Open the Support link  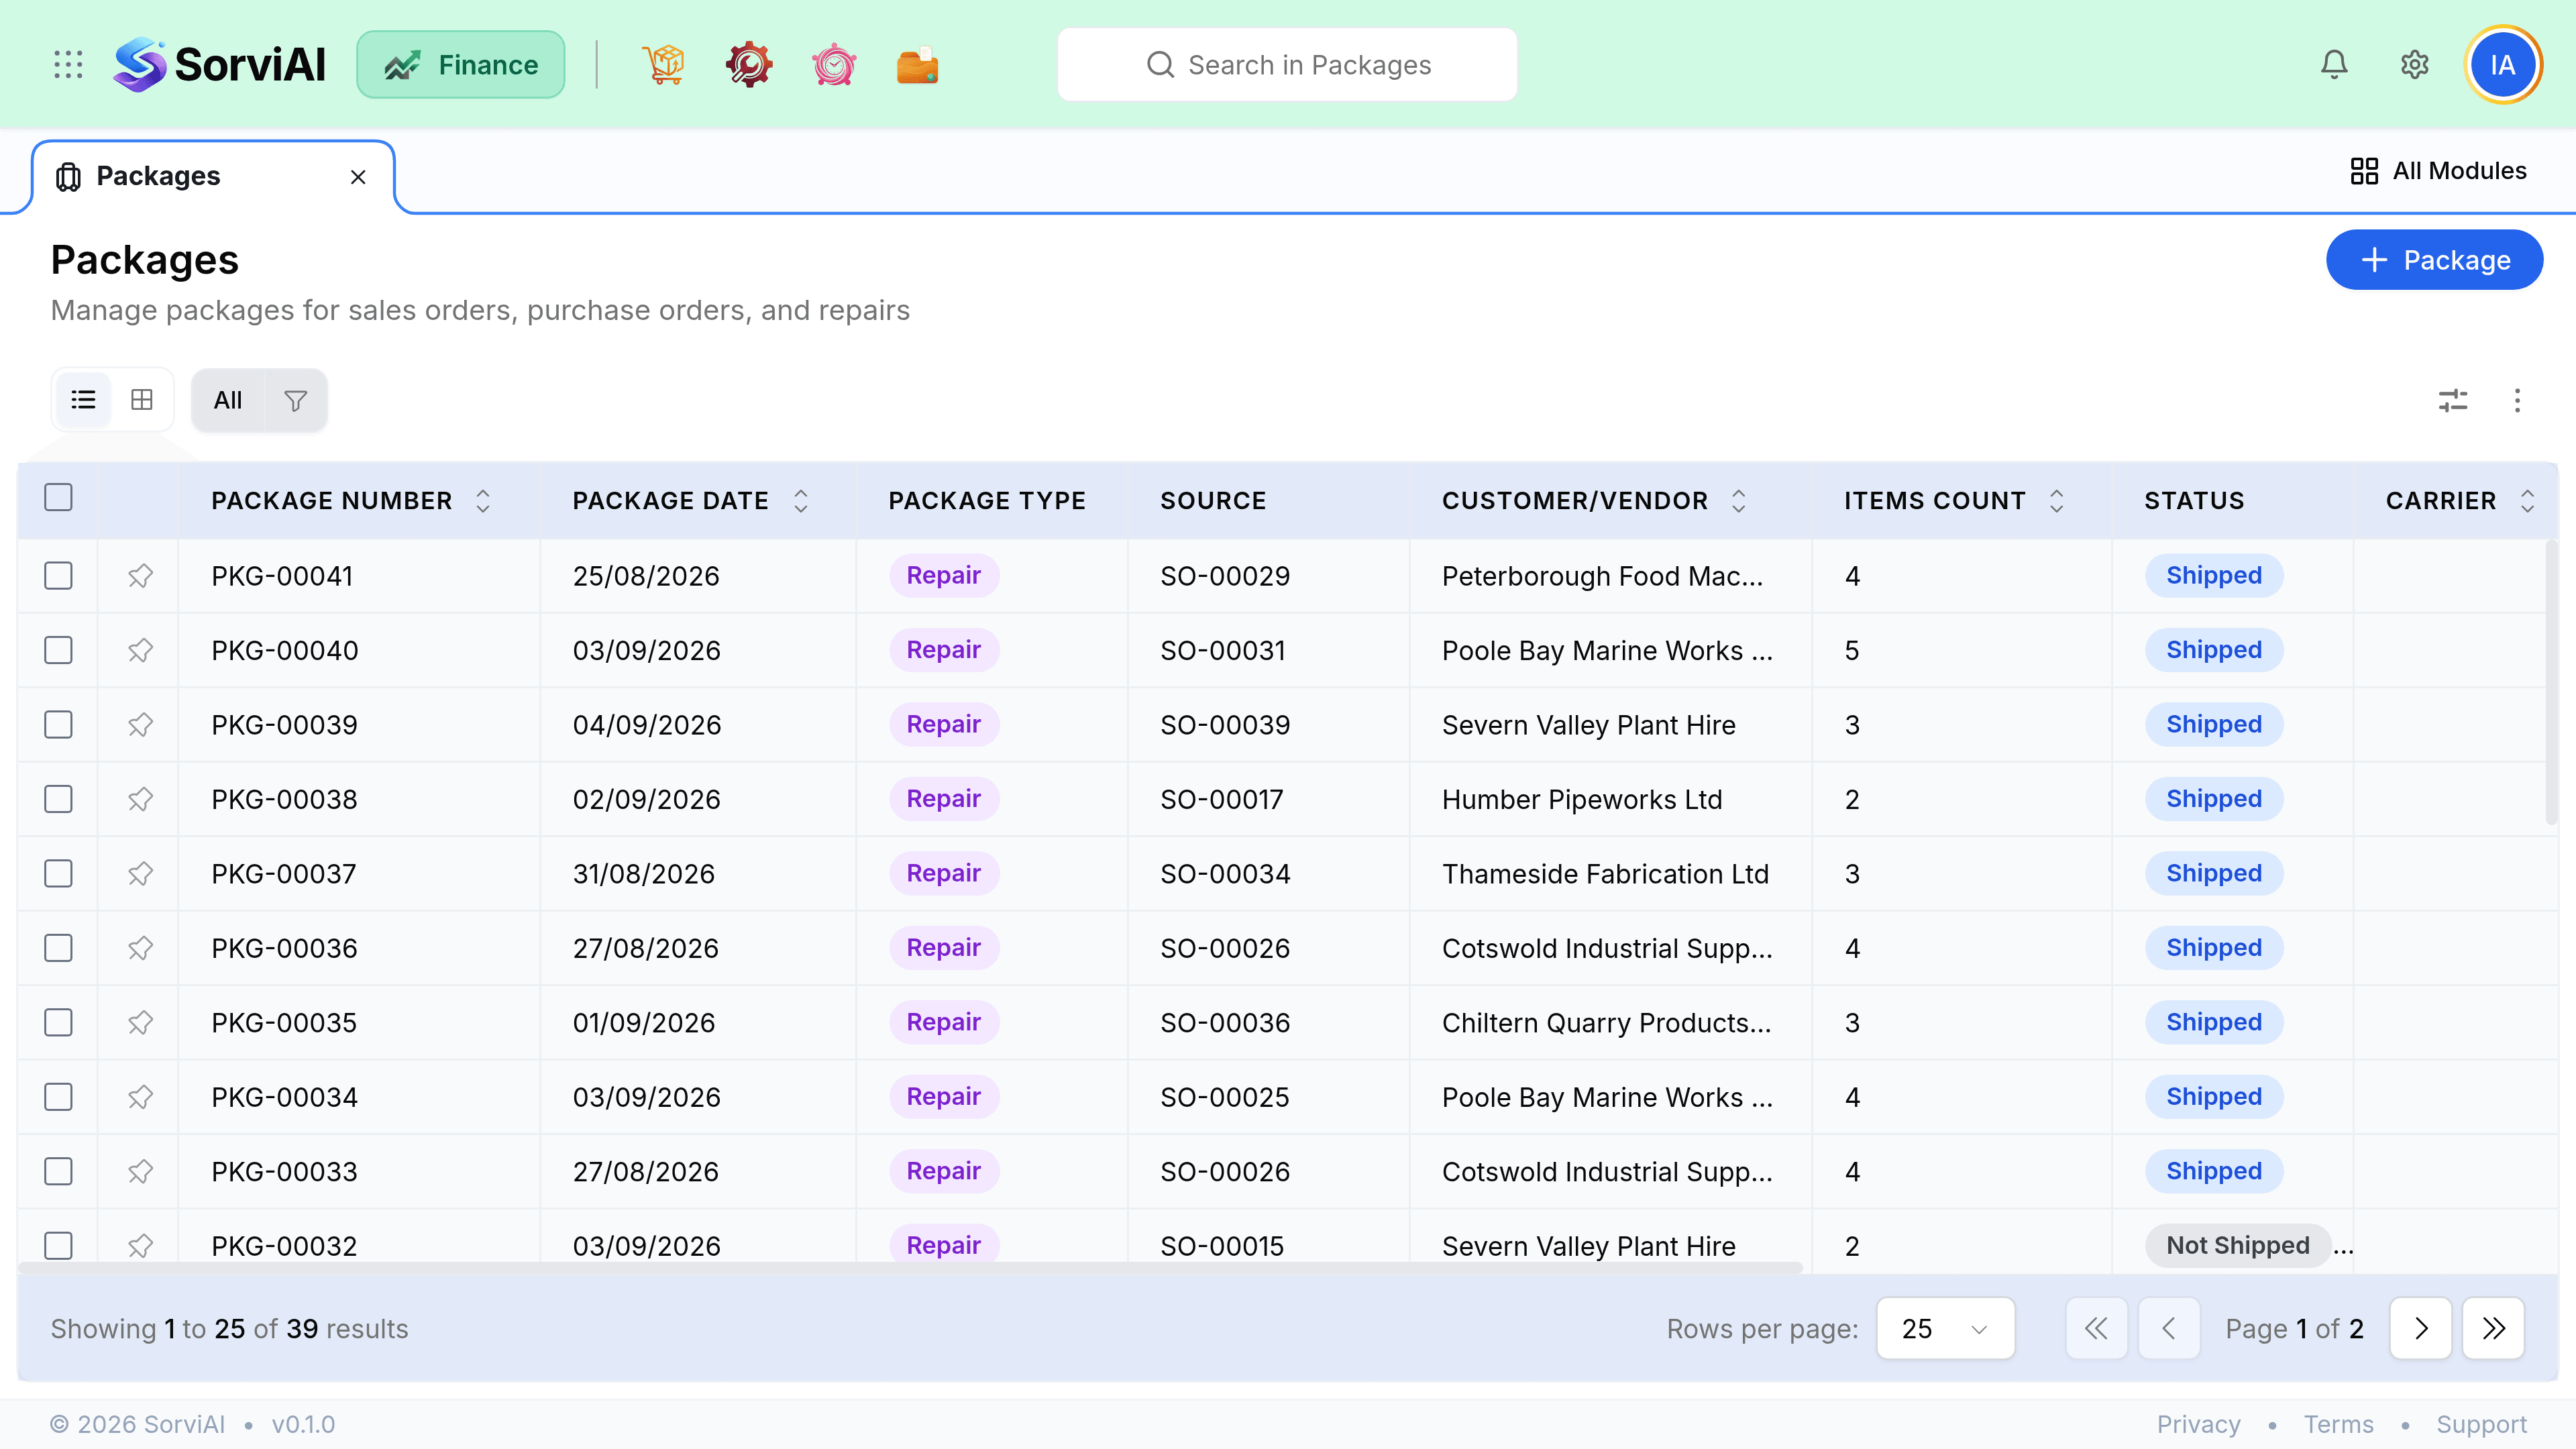coord(2481,1425)
